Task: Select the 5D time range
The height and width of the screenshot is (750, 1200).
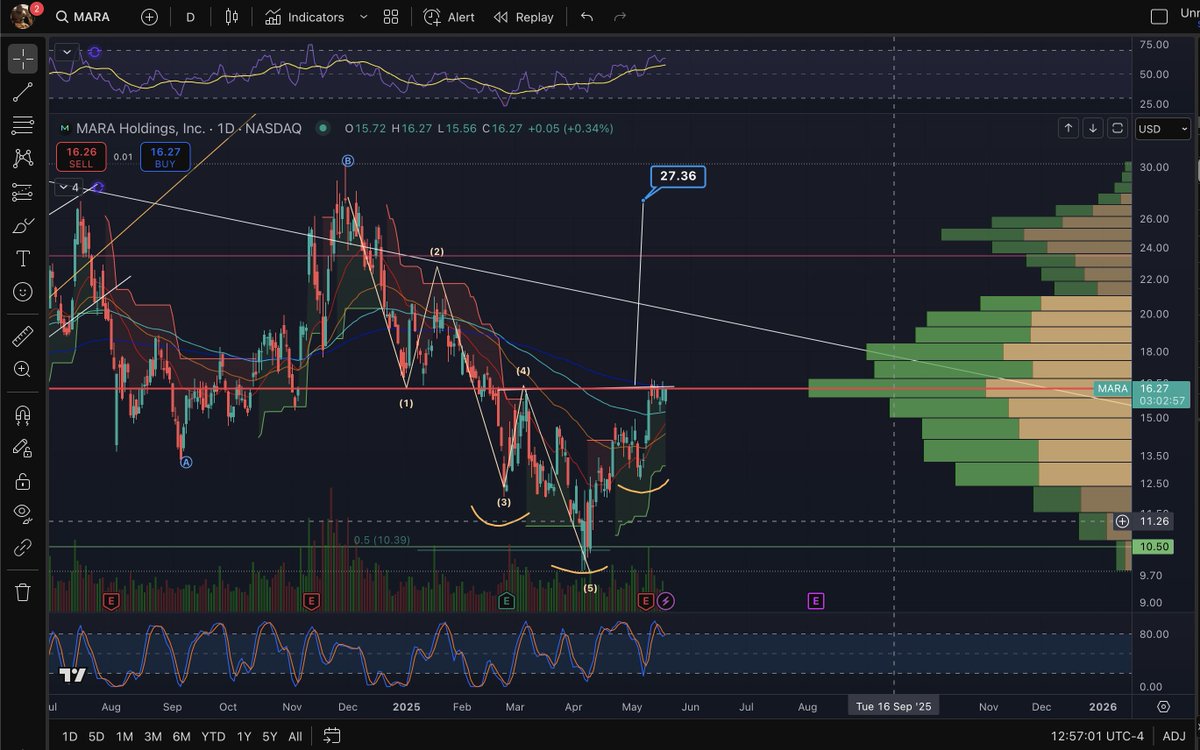Action: pyautogui.click(x=96, y=737)
